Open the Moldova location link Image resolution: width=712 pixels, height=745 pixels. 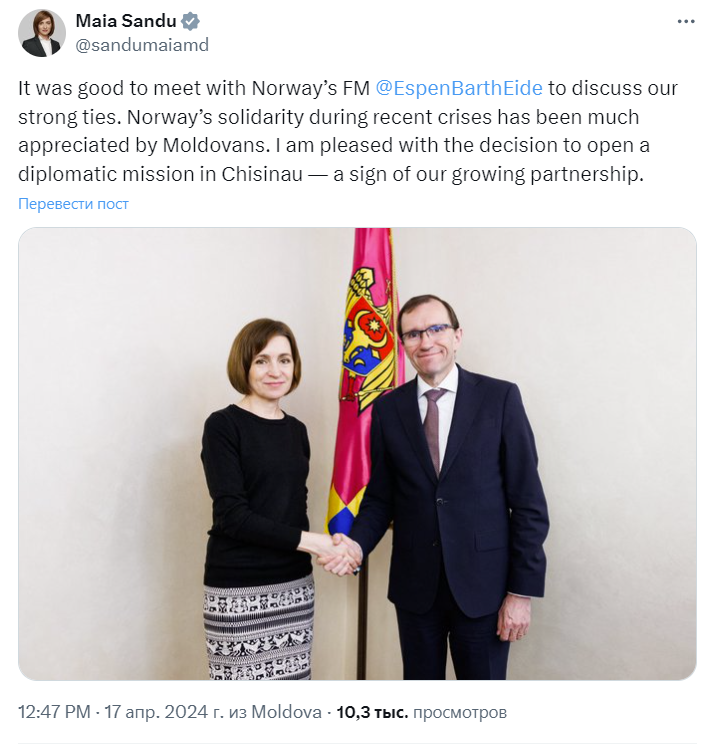(287, 713)
